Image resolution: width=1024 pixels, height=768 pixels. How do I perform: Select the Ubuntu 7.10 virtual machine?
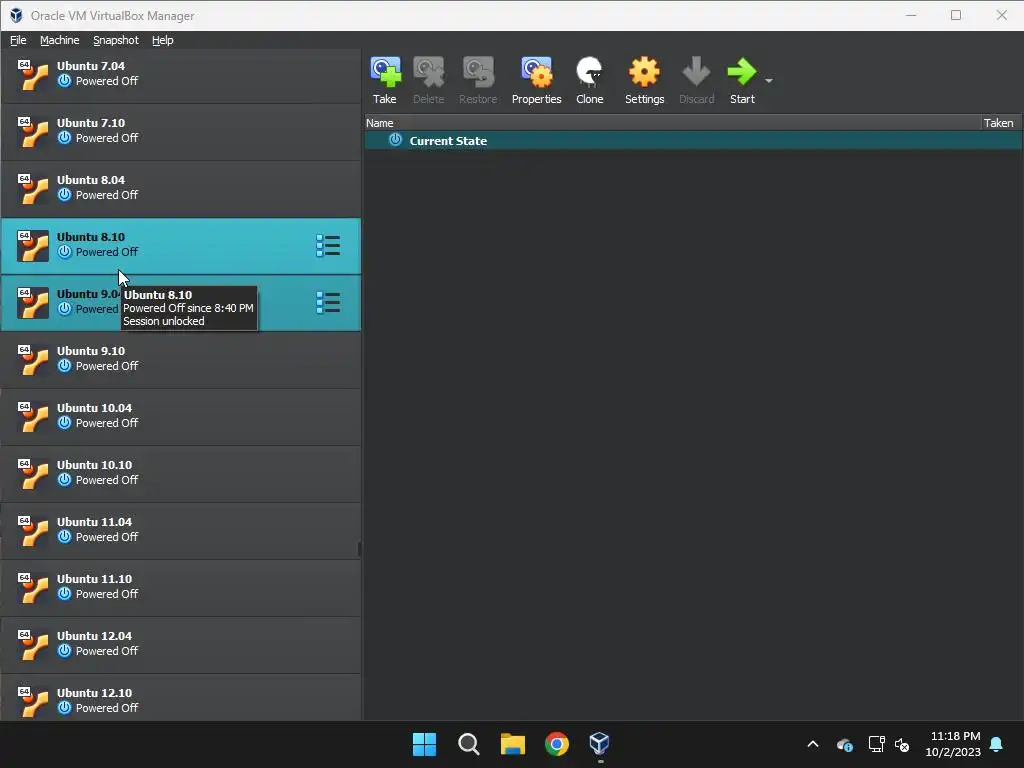tap(181, 132)
